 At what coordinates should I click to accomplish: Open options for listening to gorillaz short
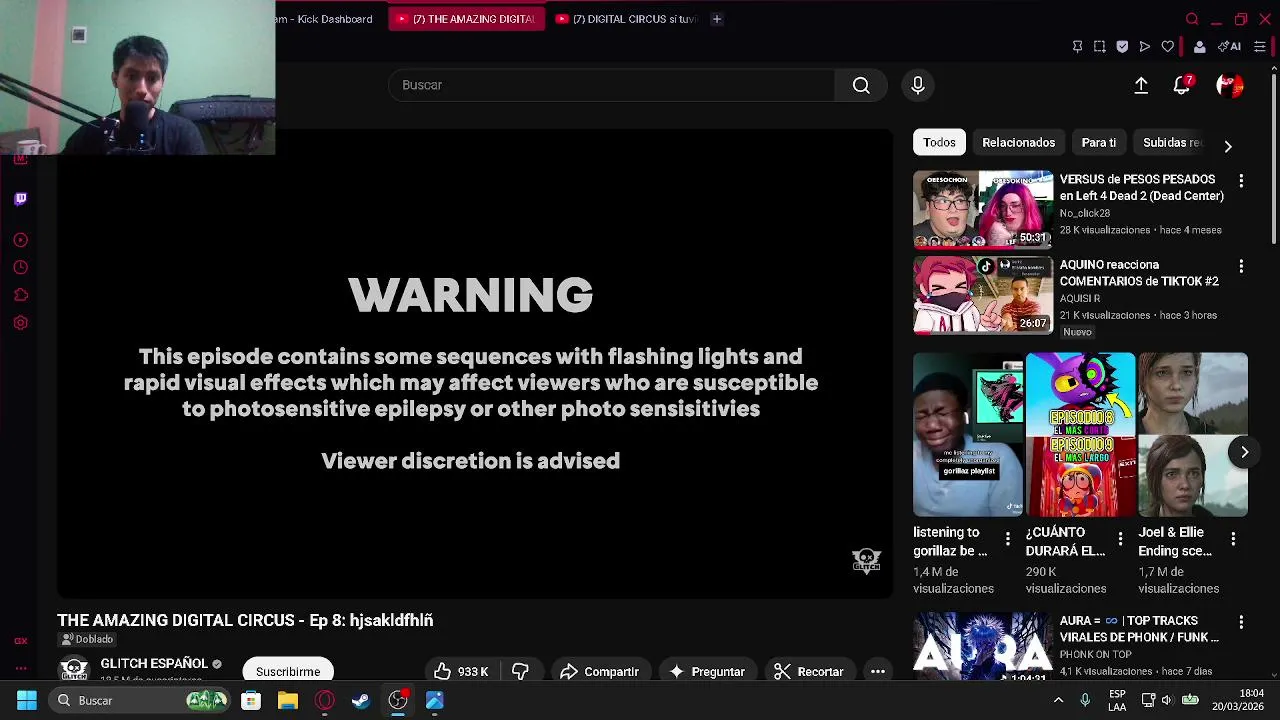coord(1007,539)
